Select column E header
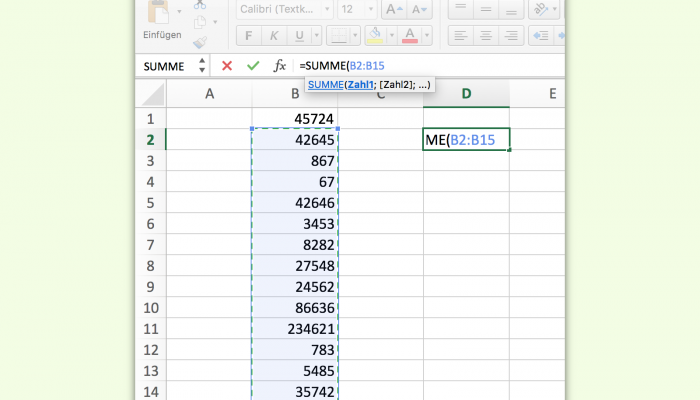700x400 pixels. point(552,94)
